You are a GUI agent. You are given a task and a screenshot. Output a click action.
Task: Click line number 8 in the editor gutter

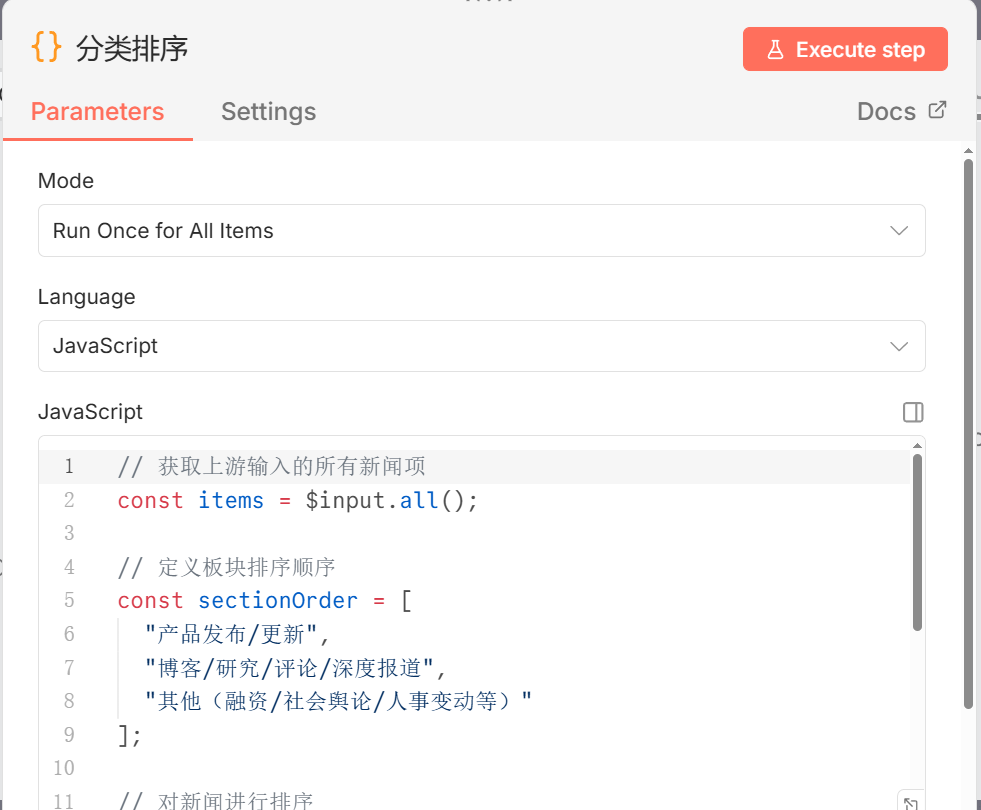pos(68,701)
